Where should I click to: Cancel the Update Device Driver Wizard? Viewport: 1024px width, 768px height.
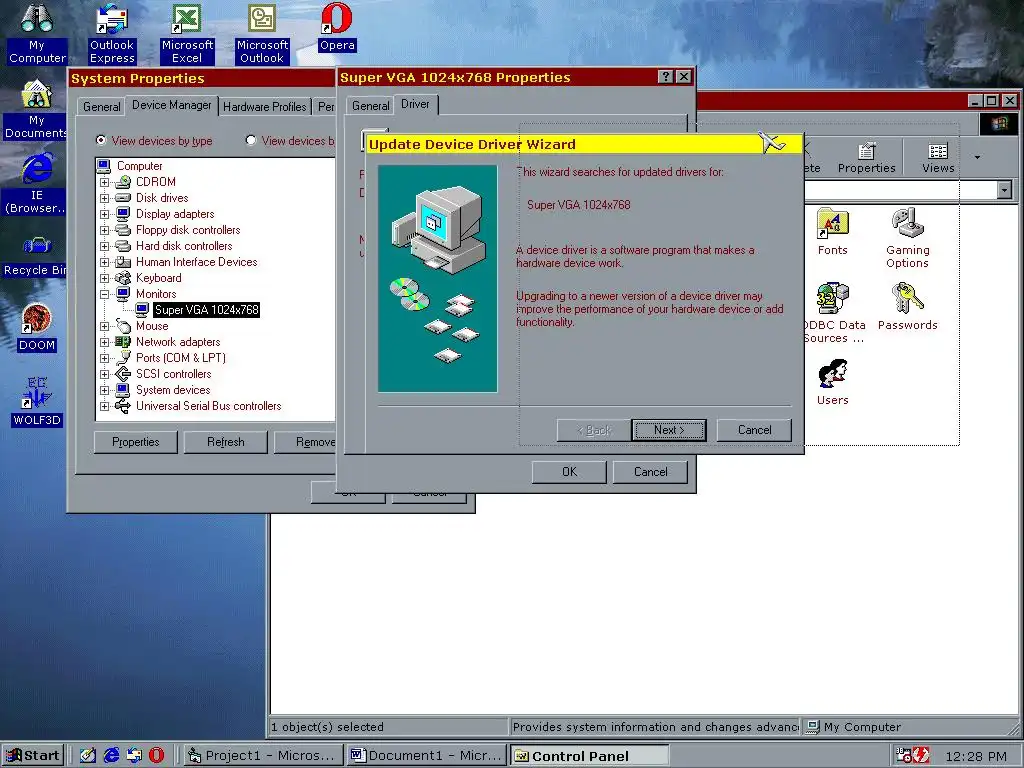754,430
